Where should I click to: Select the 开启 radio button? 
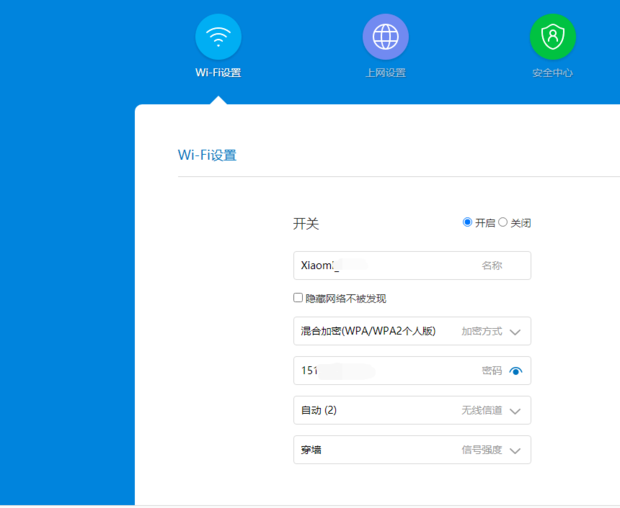[467, 222]
